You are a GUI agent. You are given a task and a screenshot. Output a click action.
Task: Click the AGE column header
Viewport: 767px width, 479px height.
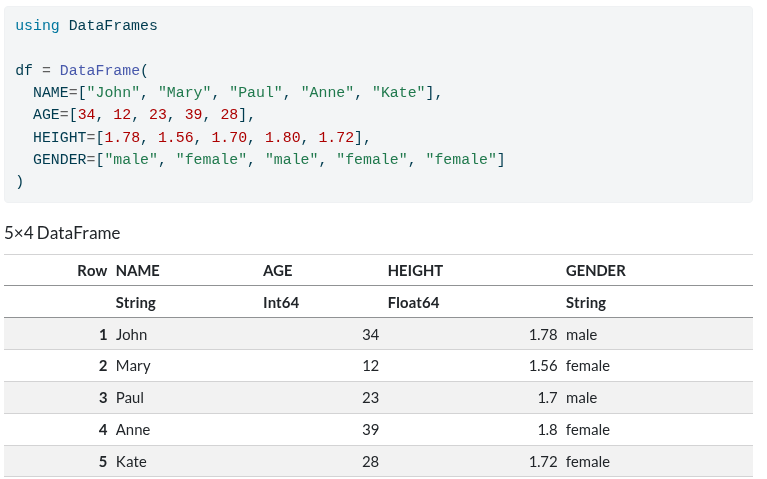[x=277, y=270]
